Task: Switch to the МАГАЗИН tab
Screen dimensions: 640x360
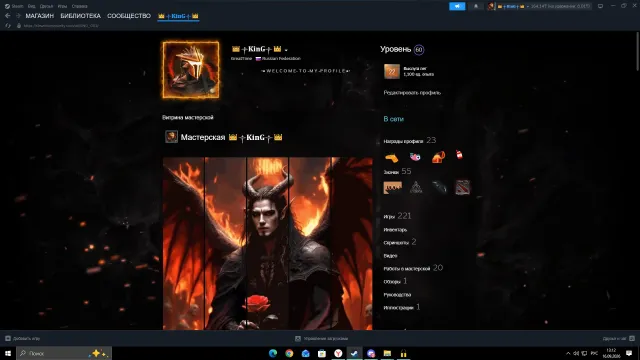Action: pyautogui.click(x=40, y=16)
